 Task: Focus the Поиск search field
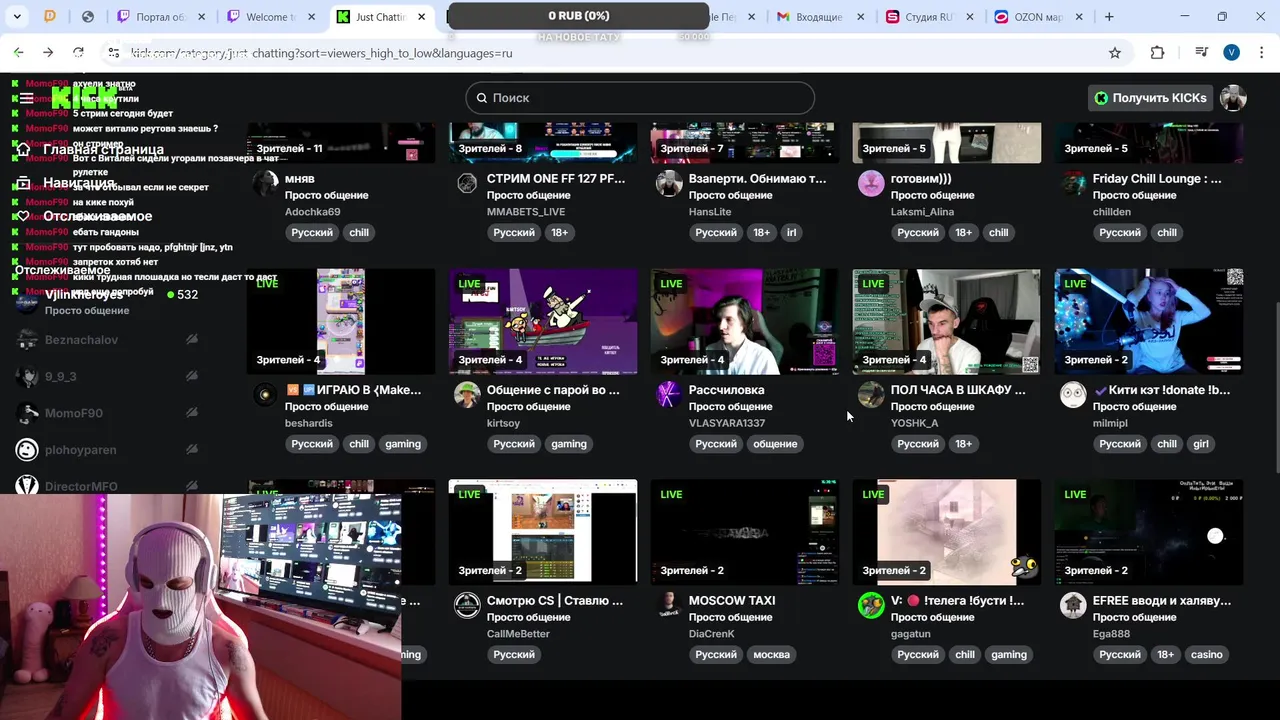(x=640, y=98)
